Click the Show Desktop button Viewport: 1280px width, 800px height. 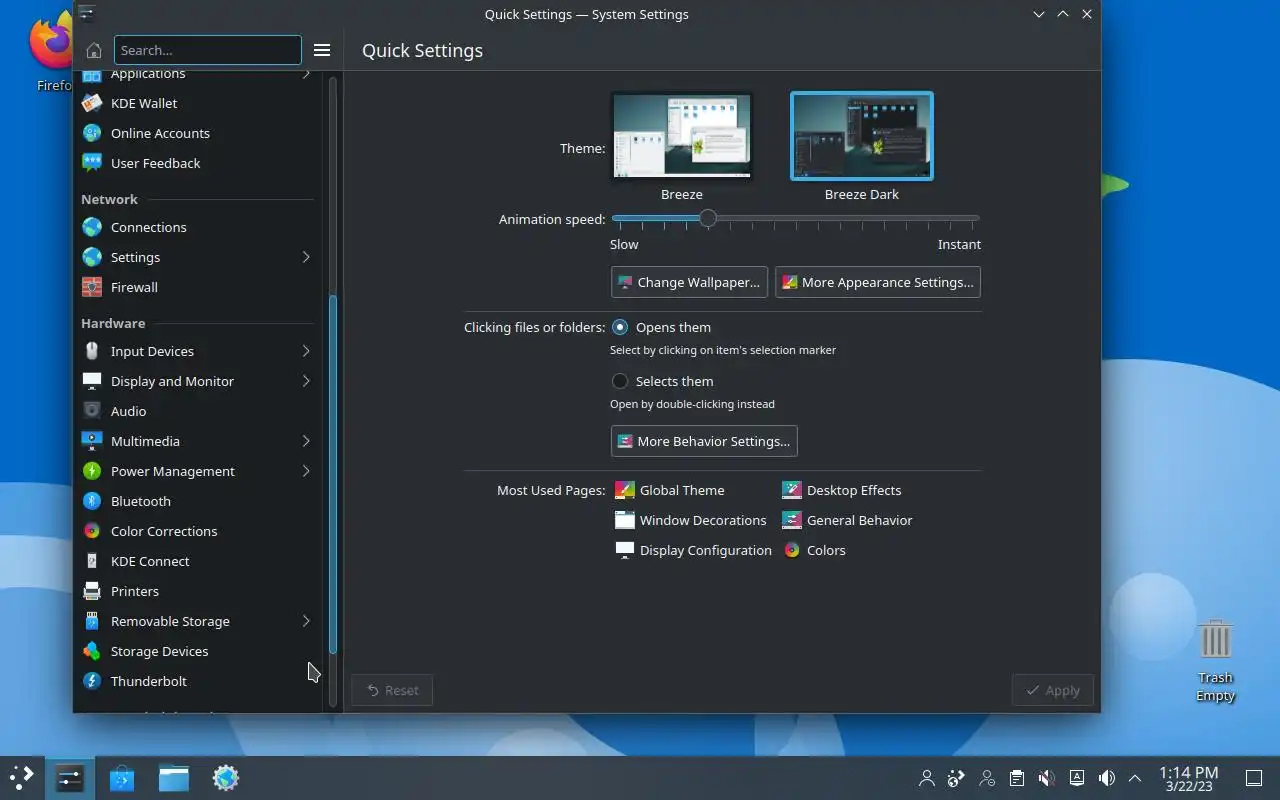click(1254, 778)
